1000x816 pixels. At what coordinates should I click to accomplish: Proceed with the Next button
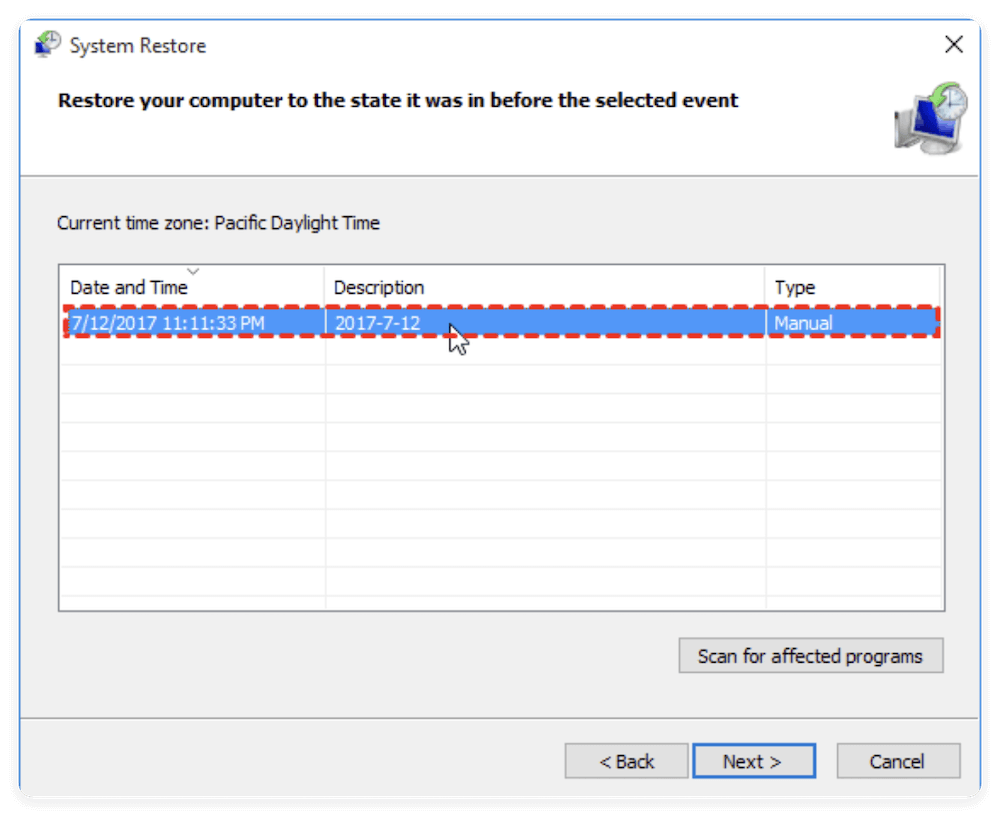point(752,762)
